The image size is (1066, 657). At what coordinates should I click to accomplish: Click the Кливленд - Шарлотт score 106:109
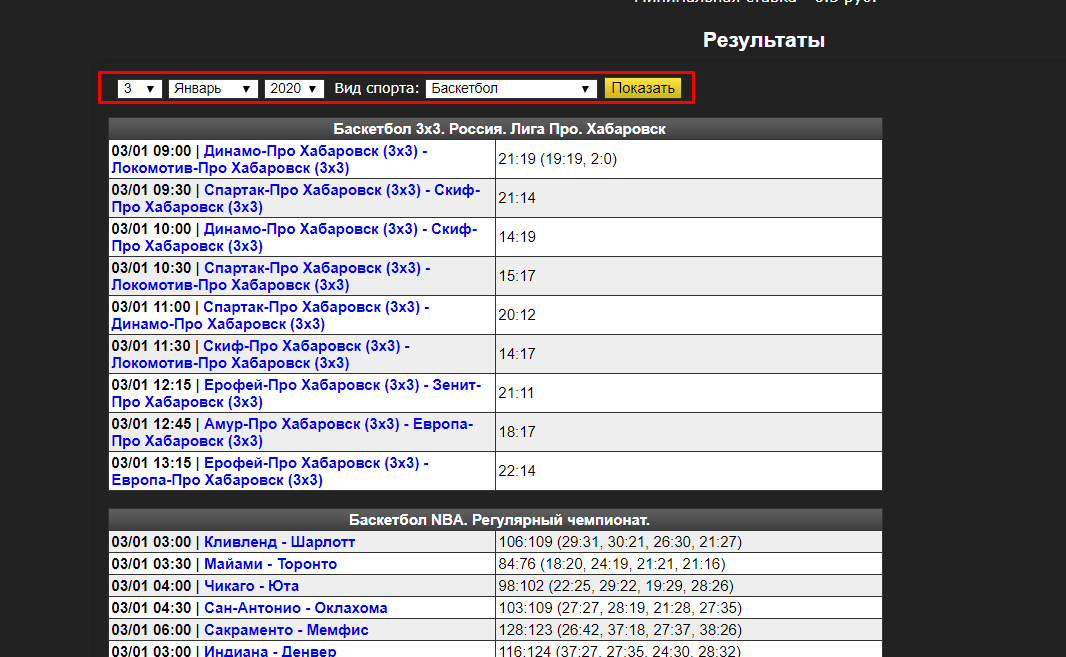pos(620,542)
